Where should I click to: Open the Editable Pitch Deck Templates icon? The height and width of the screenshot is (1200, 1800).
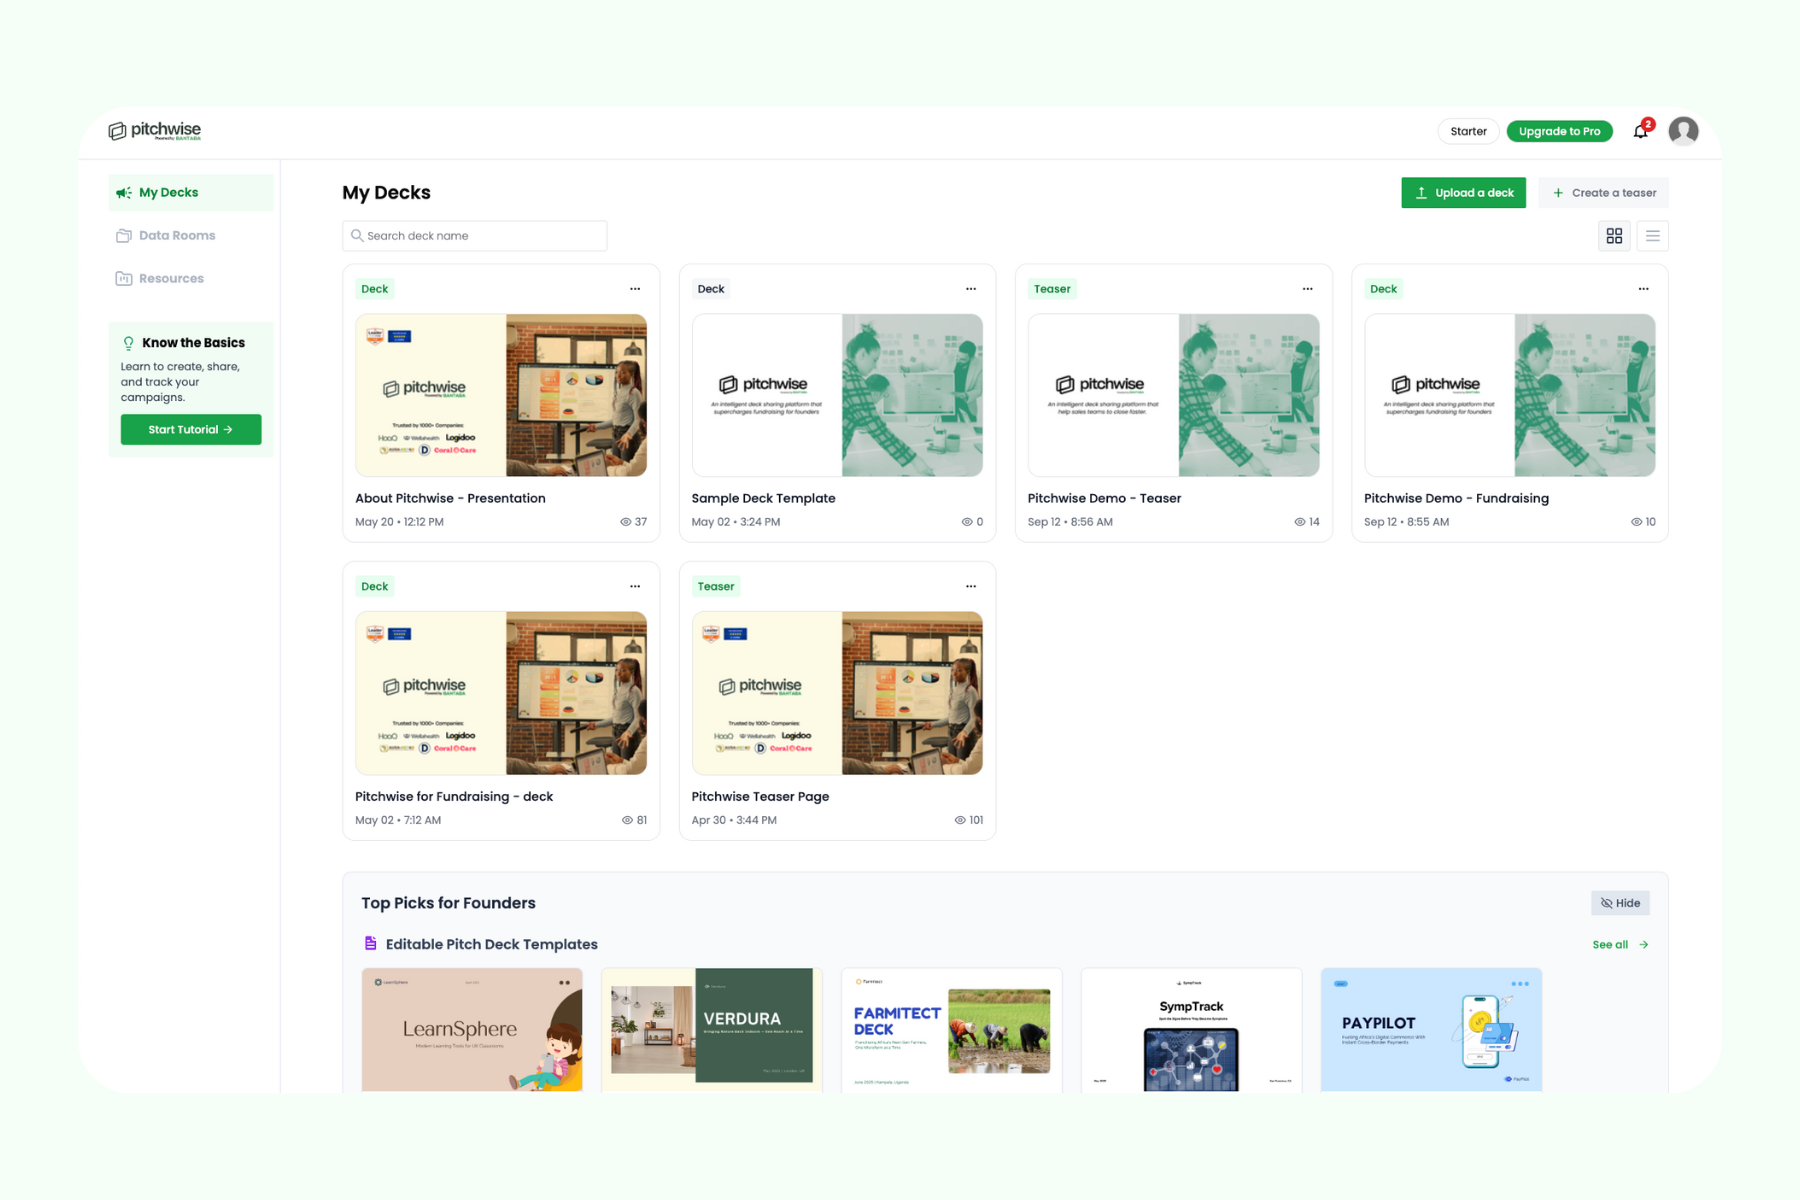pyautogui.click(x=369, y=942)
